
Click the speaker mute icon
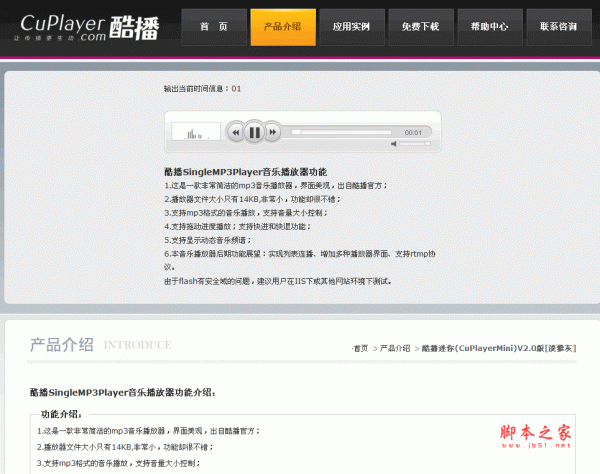(393, 144)
